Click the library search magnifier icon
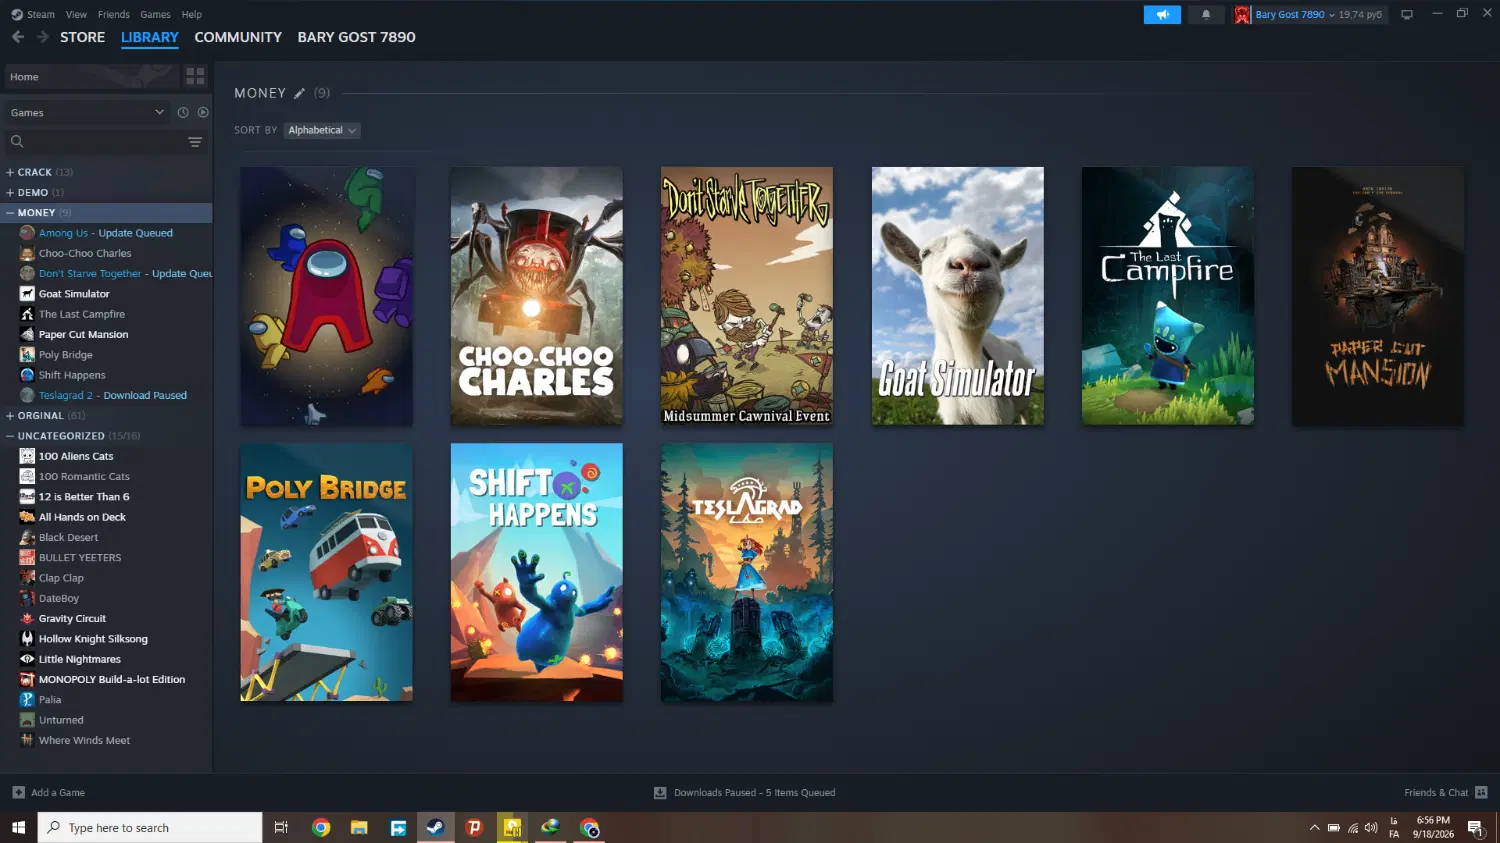 17,142
